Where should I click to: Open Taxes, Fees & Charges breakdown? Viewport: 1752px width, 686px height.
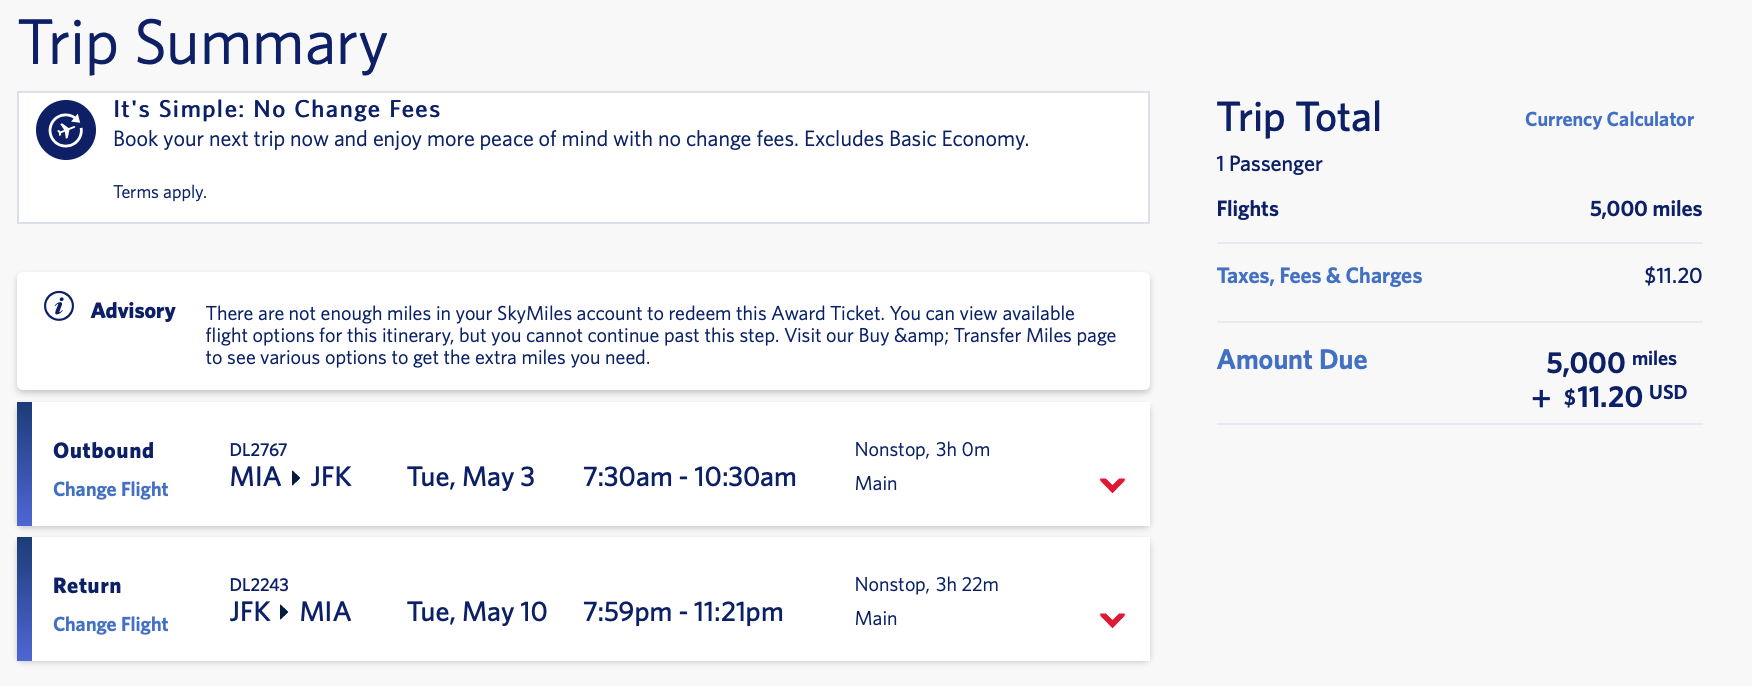coord(1318,276)
